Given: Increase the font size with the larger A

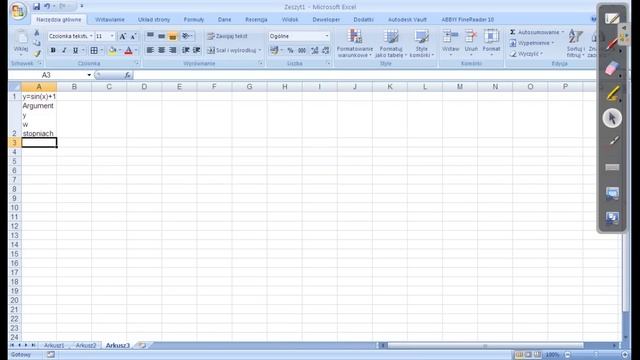Looking at the screenshot, I should pyautogui.click(x=122, y=36).
